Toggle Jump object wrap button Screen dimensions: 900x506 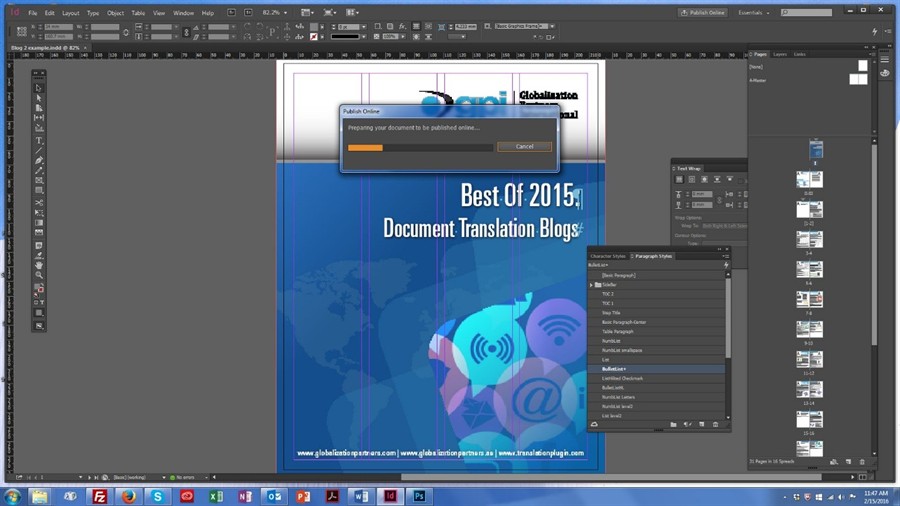coord(717,180)
